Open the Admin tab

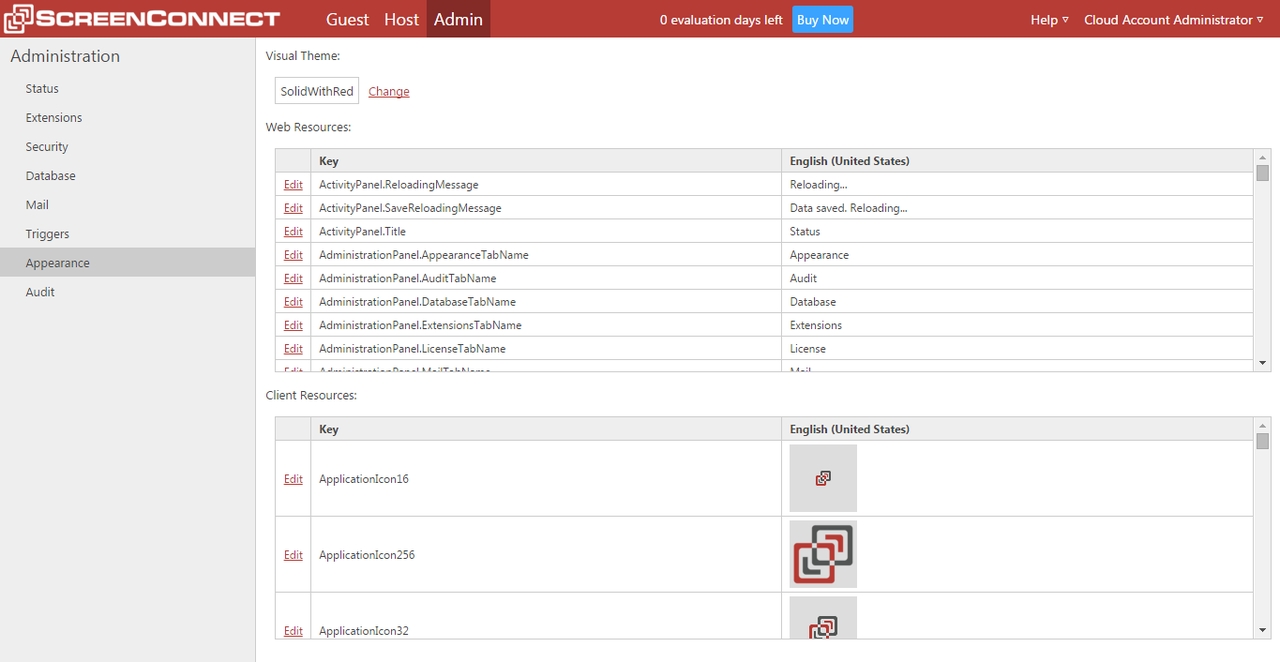[x=458, y=19]
